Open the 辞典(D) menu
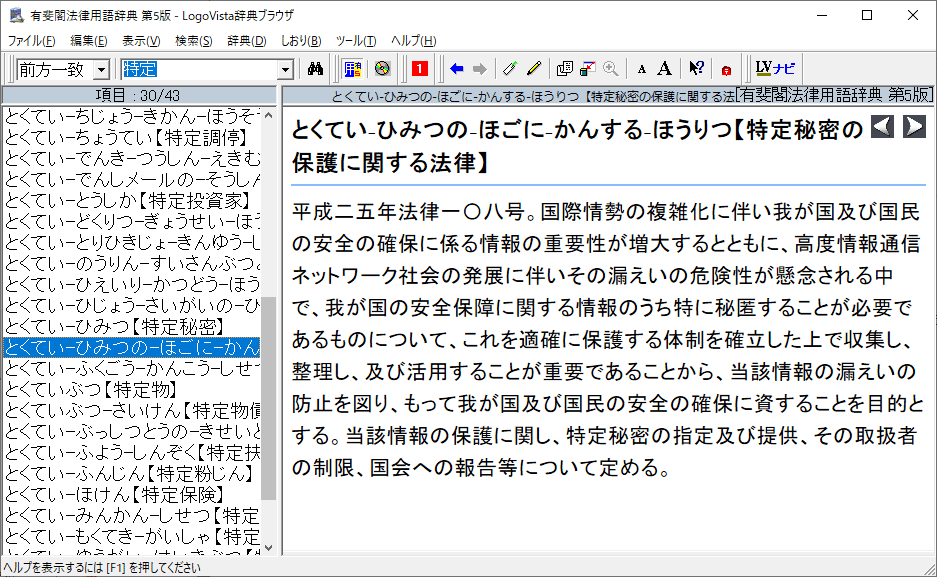 click(x=246, y=41)
